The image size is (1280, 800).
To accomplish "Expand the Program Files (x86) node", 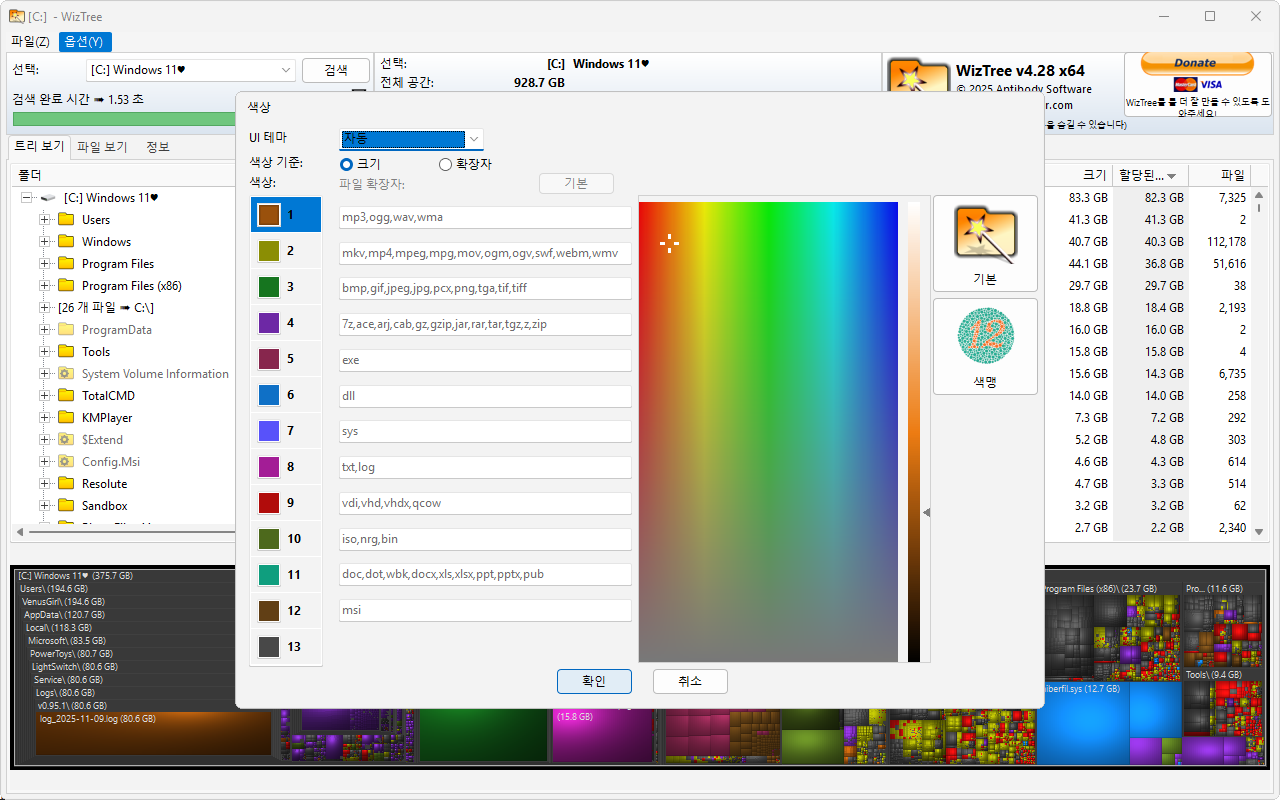I will [44, 286].
